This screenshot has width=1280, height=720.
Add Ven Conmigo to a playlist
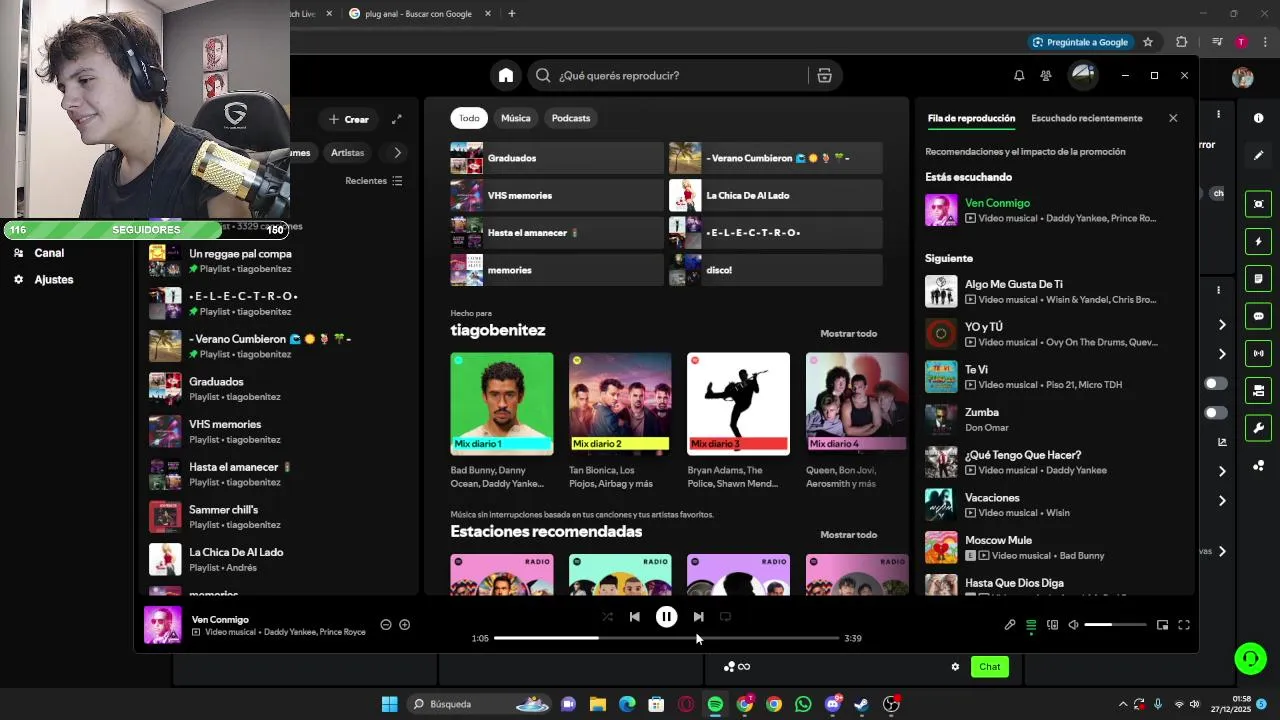click(404, 625)
